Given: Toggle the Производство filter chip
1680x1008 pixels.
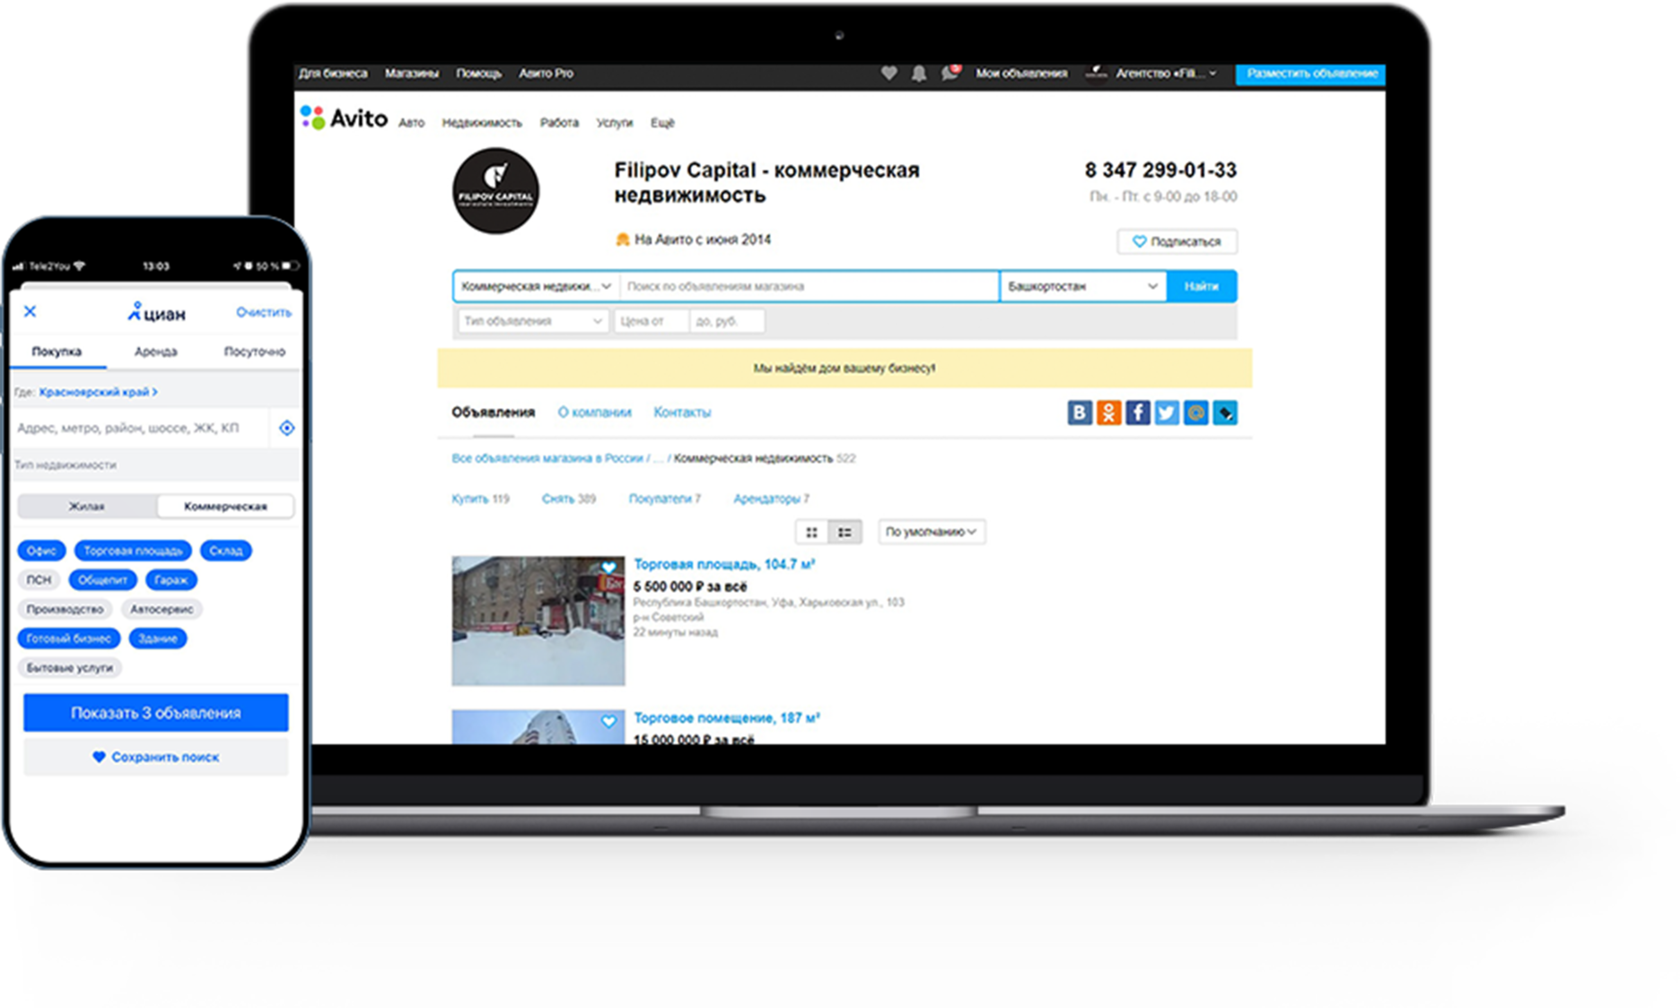Looking at the screenshot, I should (65, 609).
